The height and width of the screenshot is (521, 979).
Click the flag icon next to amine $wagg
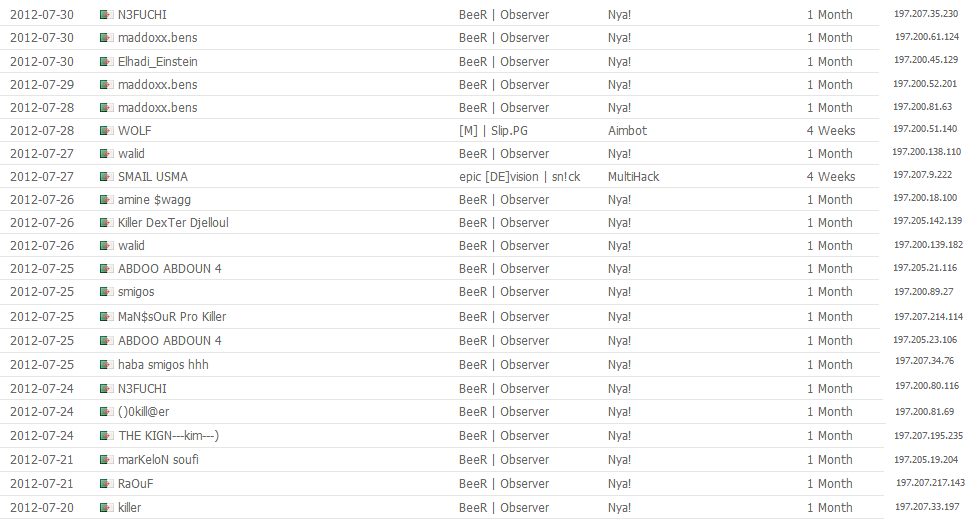point(106,200)
